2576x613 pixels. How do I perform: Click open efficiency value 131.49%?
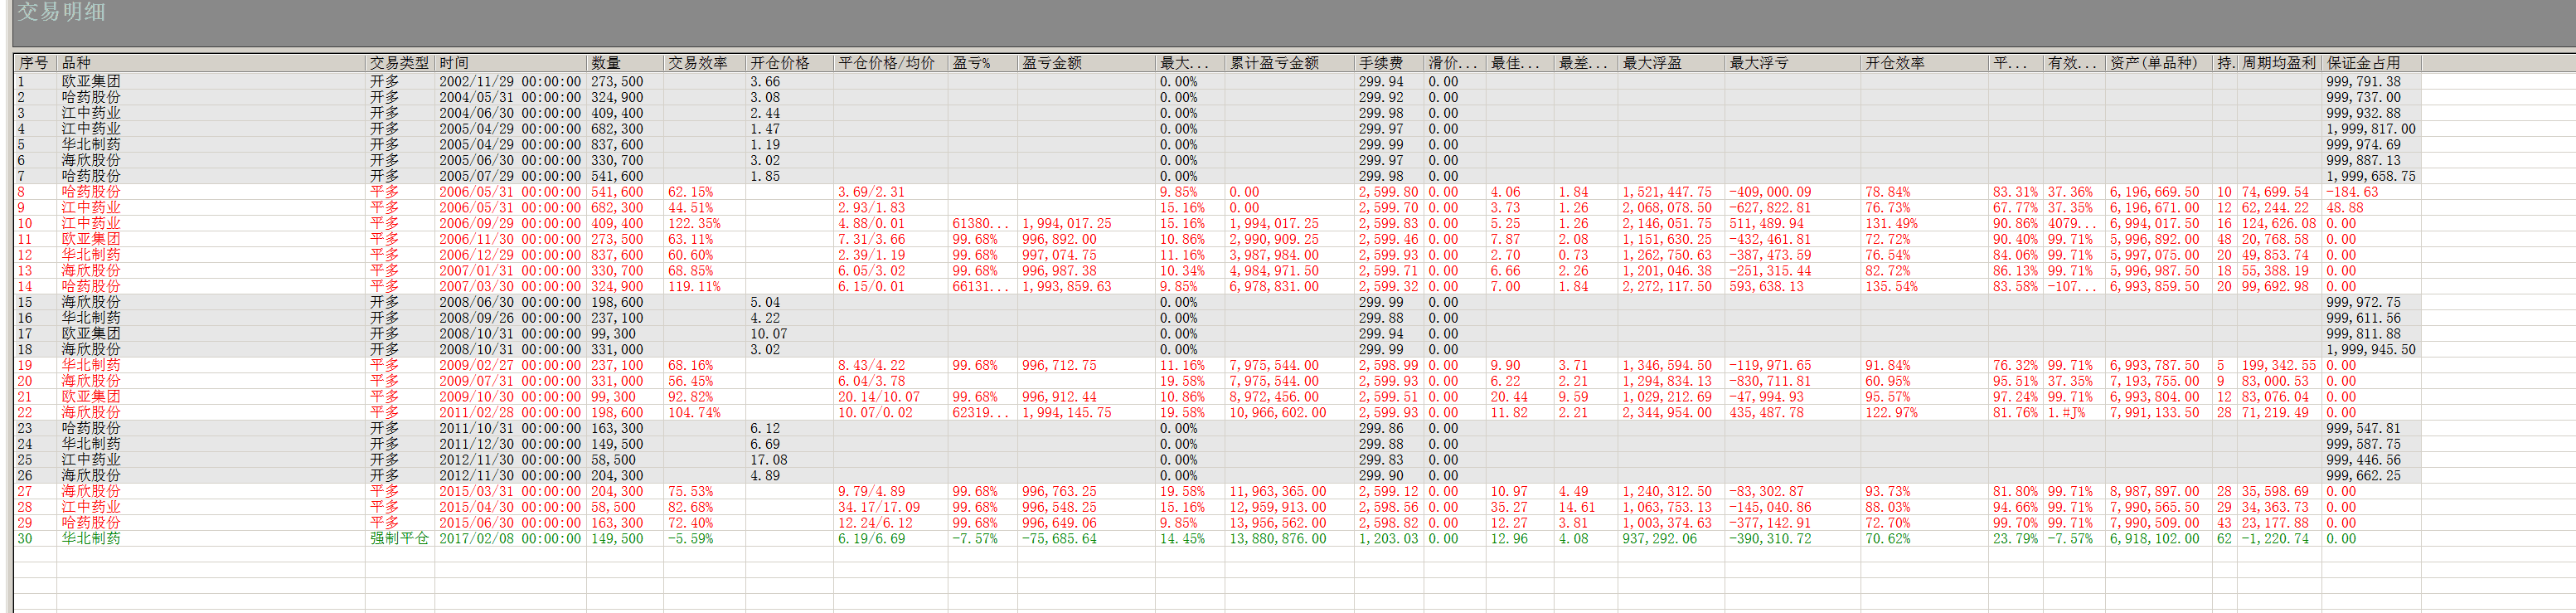[x=1892, y=224]
